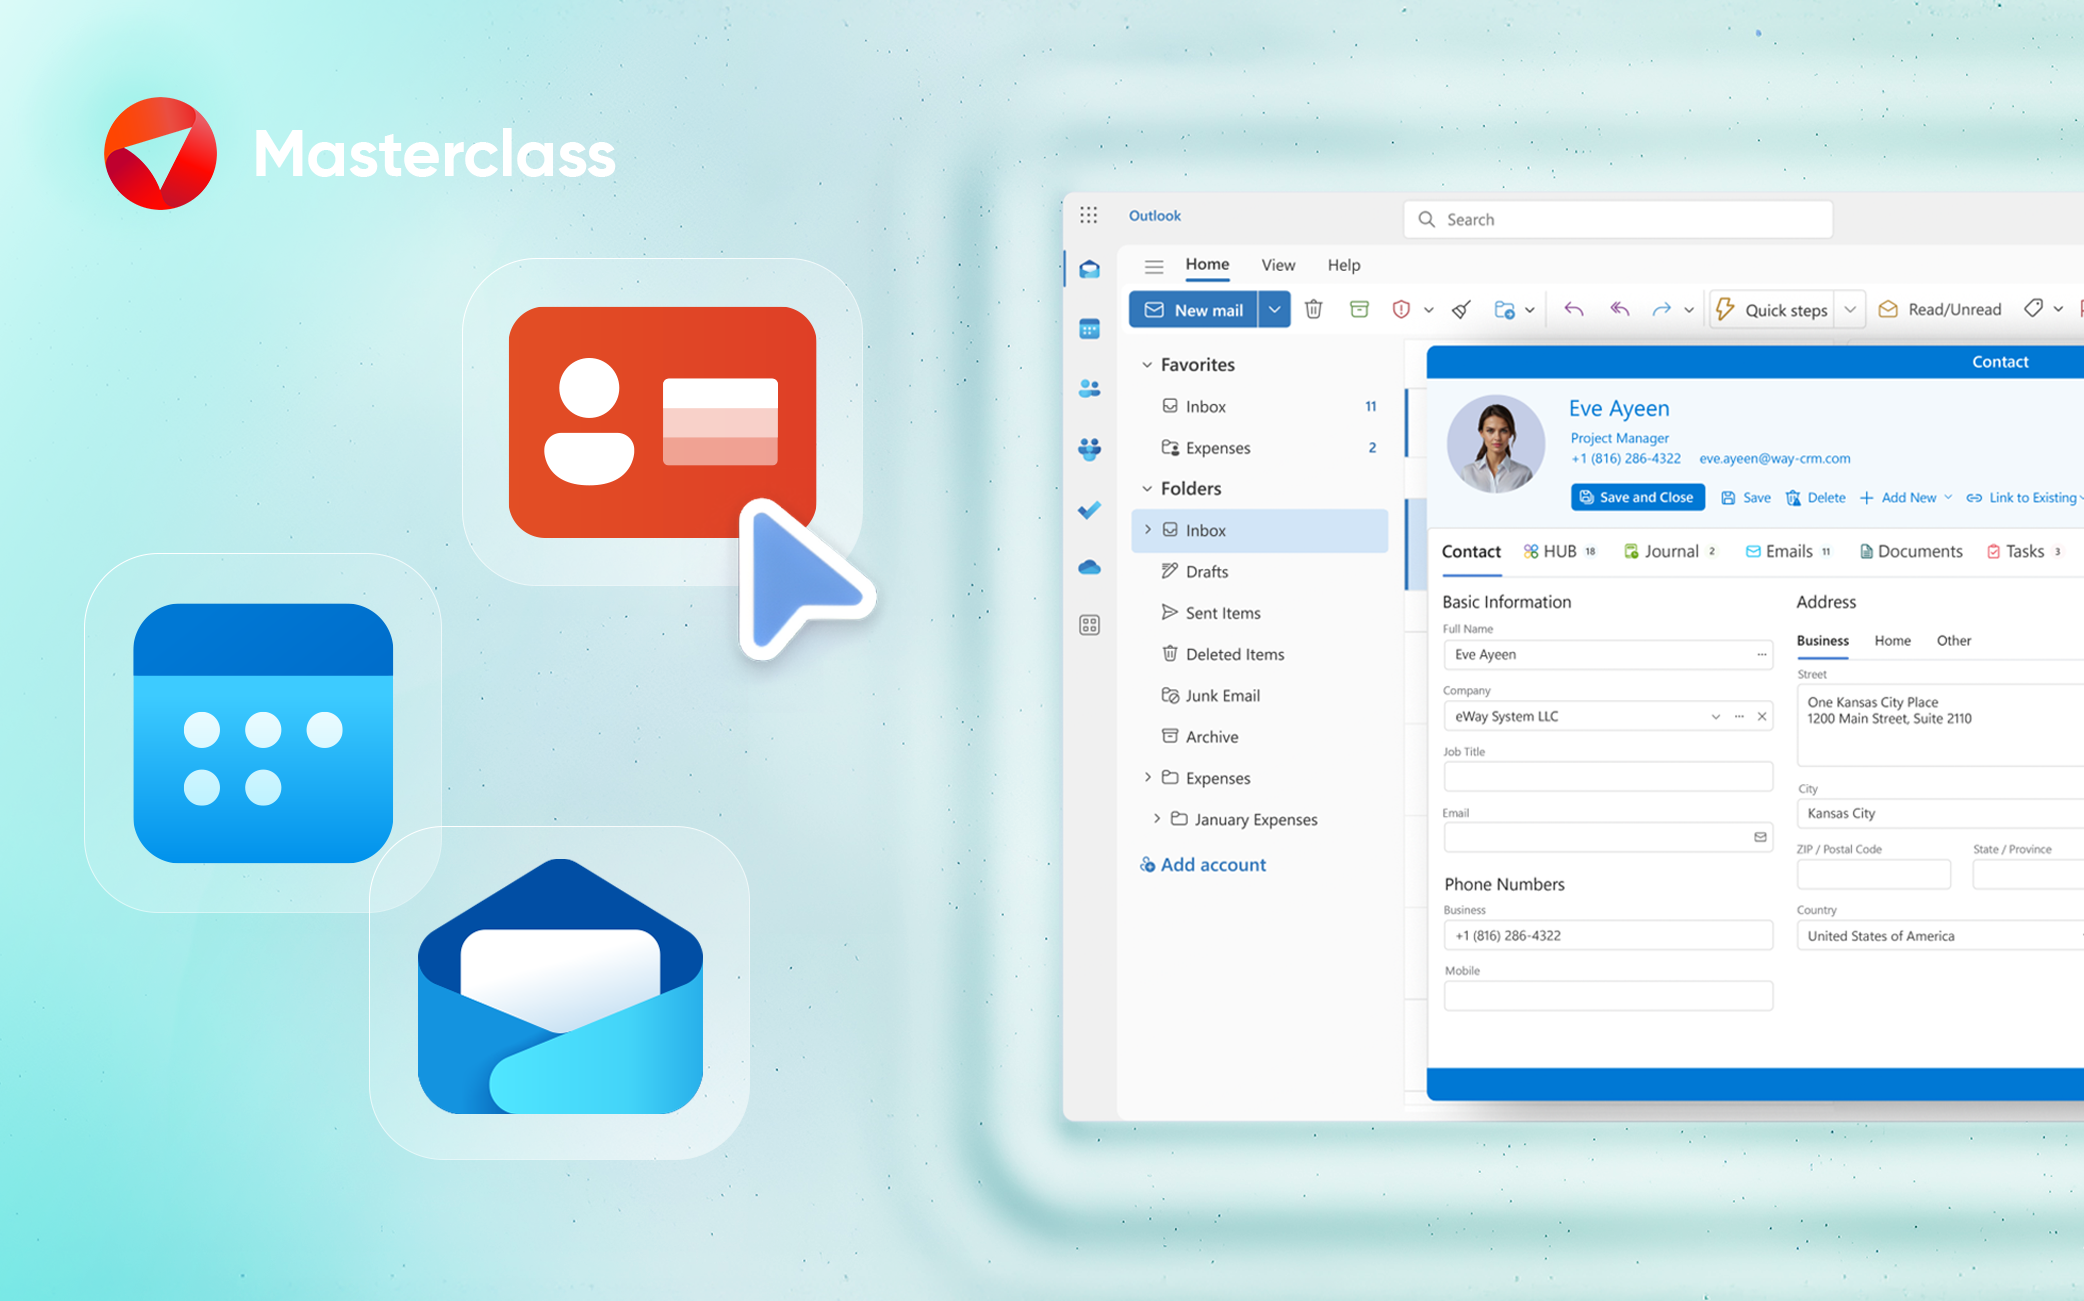2084x1301 pixels.
Task: Open the View menu in Outlook
Action: 1277,265
